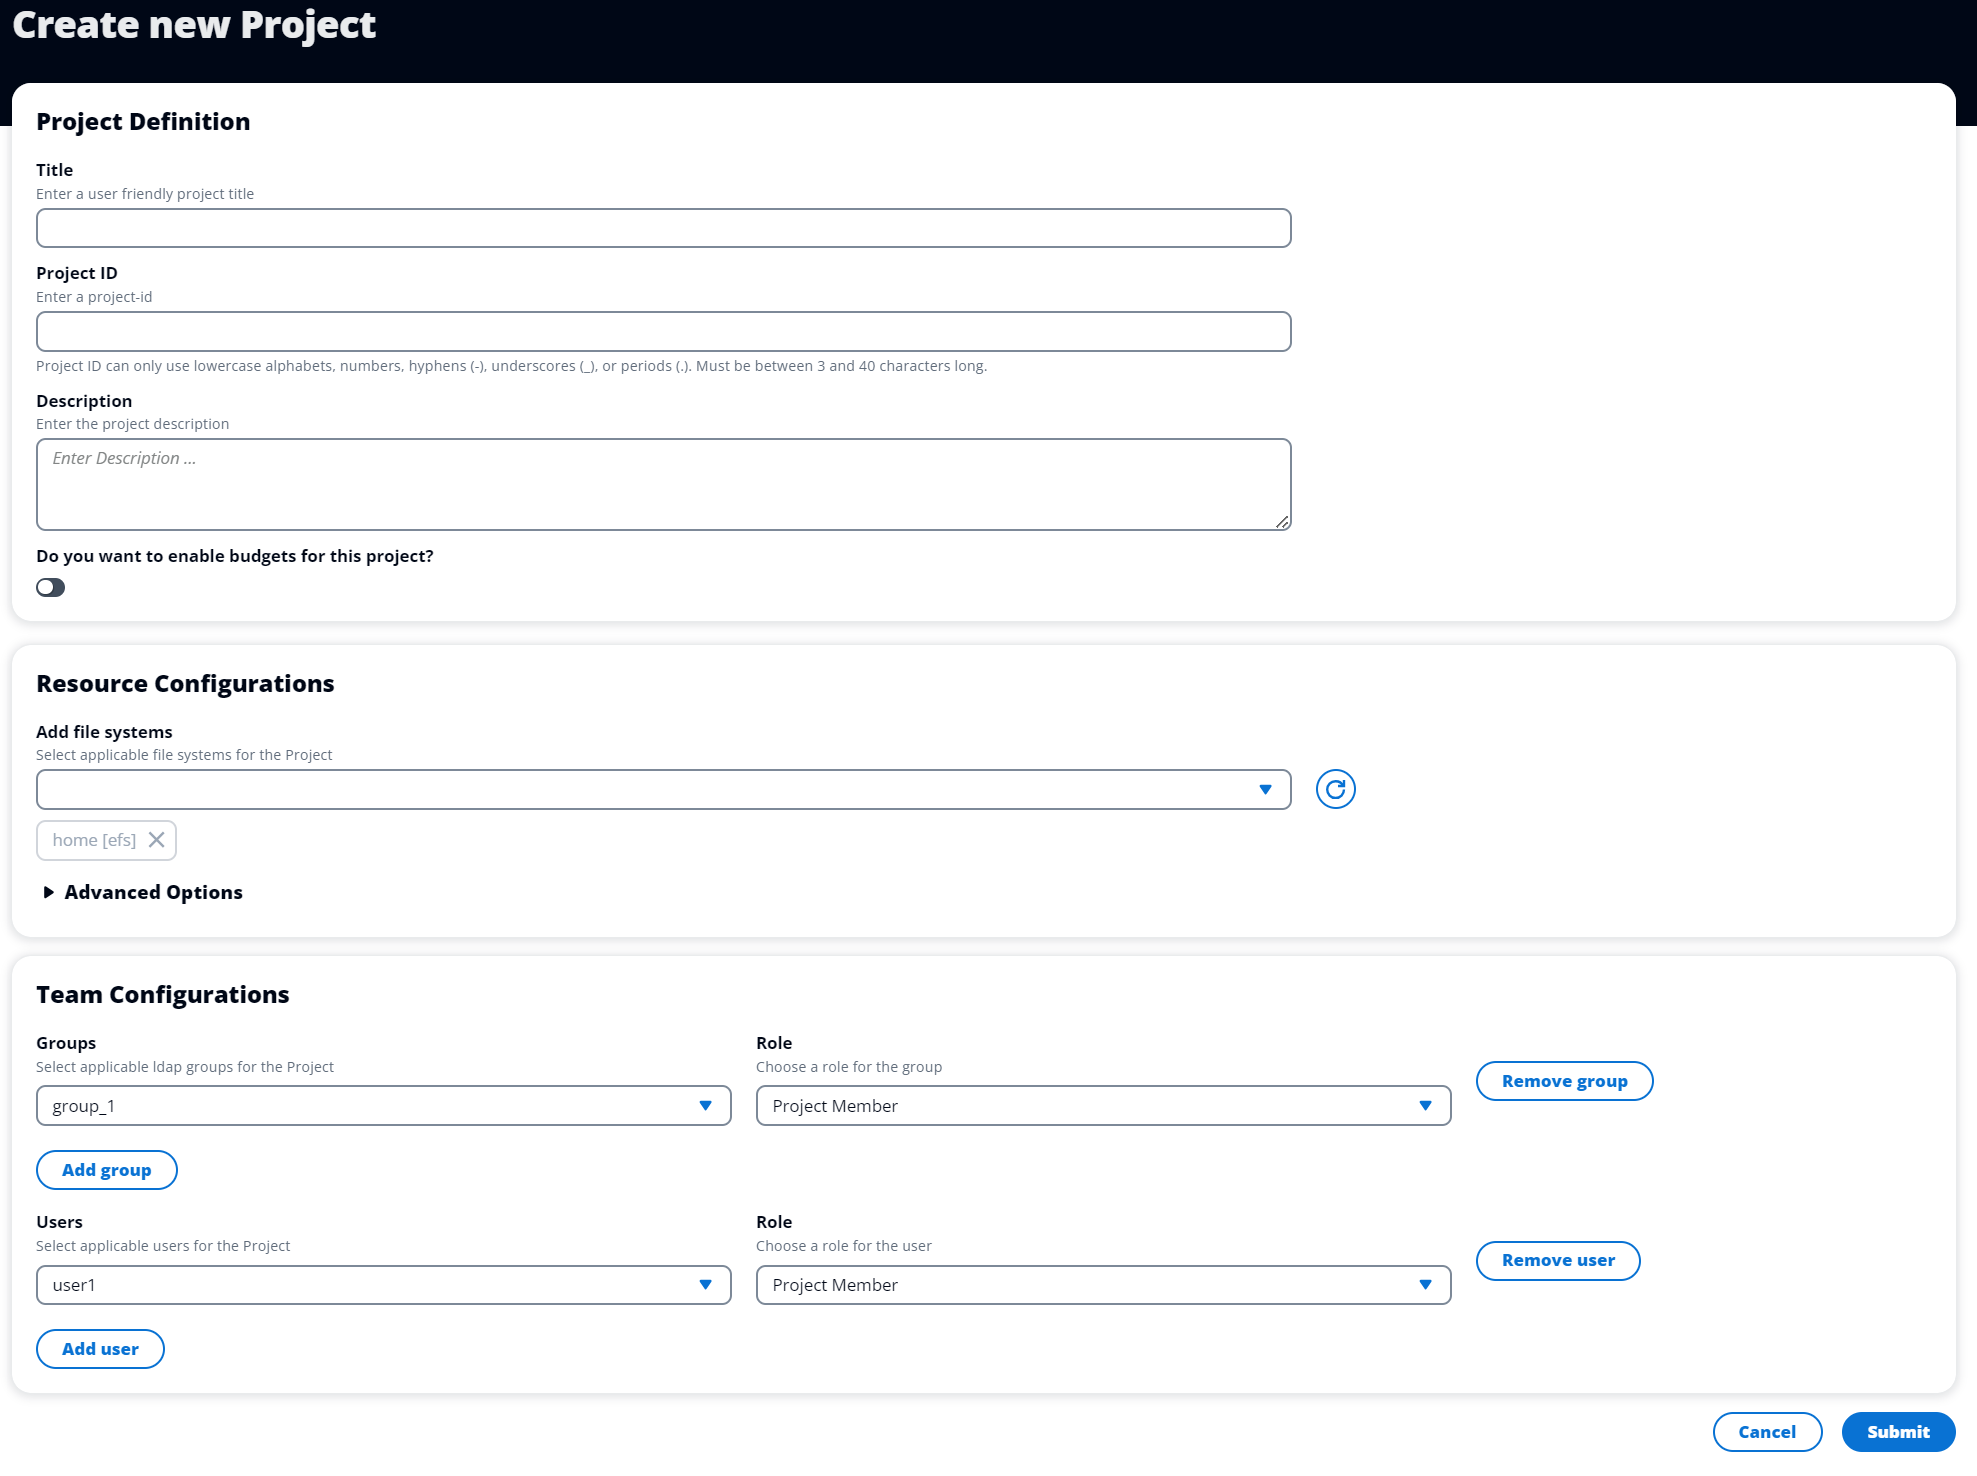Click the Cancel button
Viewport: 1977px width, 1476px height.
click(1766, 1431)
